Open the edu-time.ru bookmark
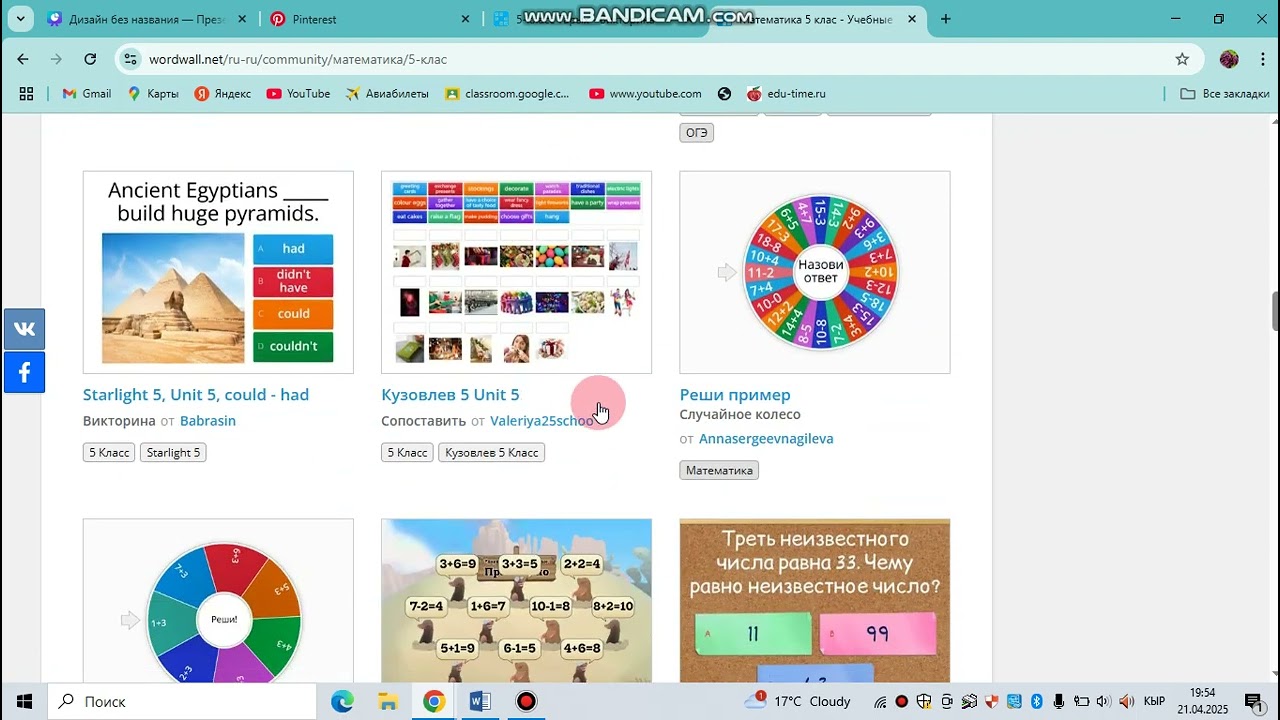Screen dimensions: 1280x720 [786, 93]
